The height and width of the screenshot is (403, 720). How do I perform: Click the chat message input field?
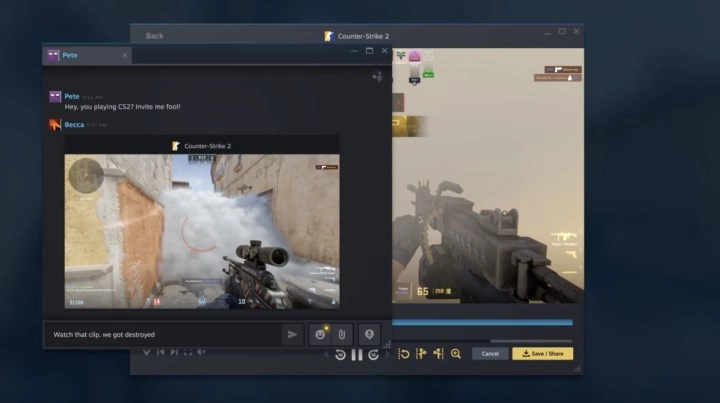(160, 334)
